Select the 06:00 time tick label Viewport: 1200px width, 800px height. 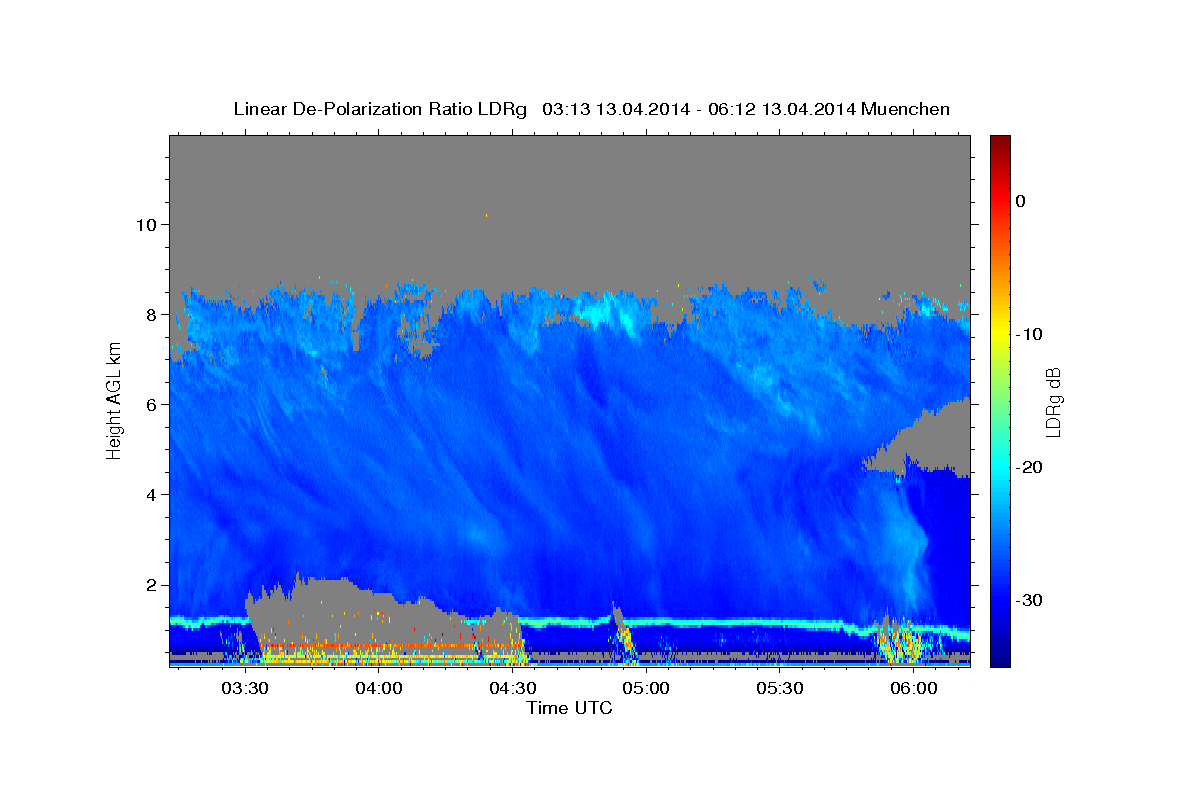coord(914,689)
